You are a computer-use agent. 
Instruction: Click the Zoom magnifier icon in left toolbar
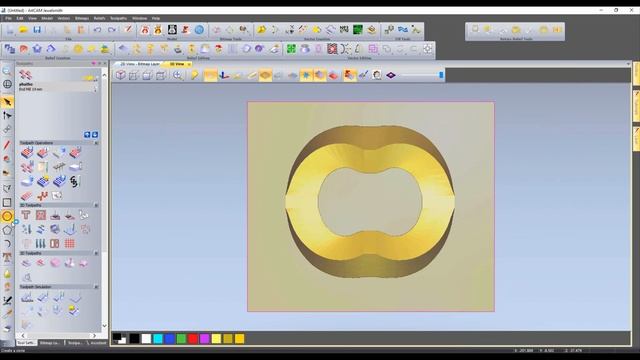click(x=7, y=71)
